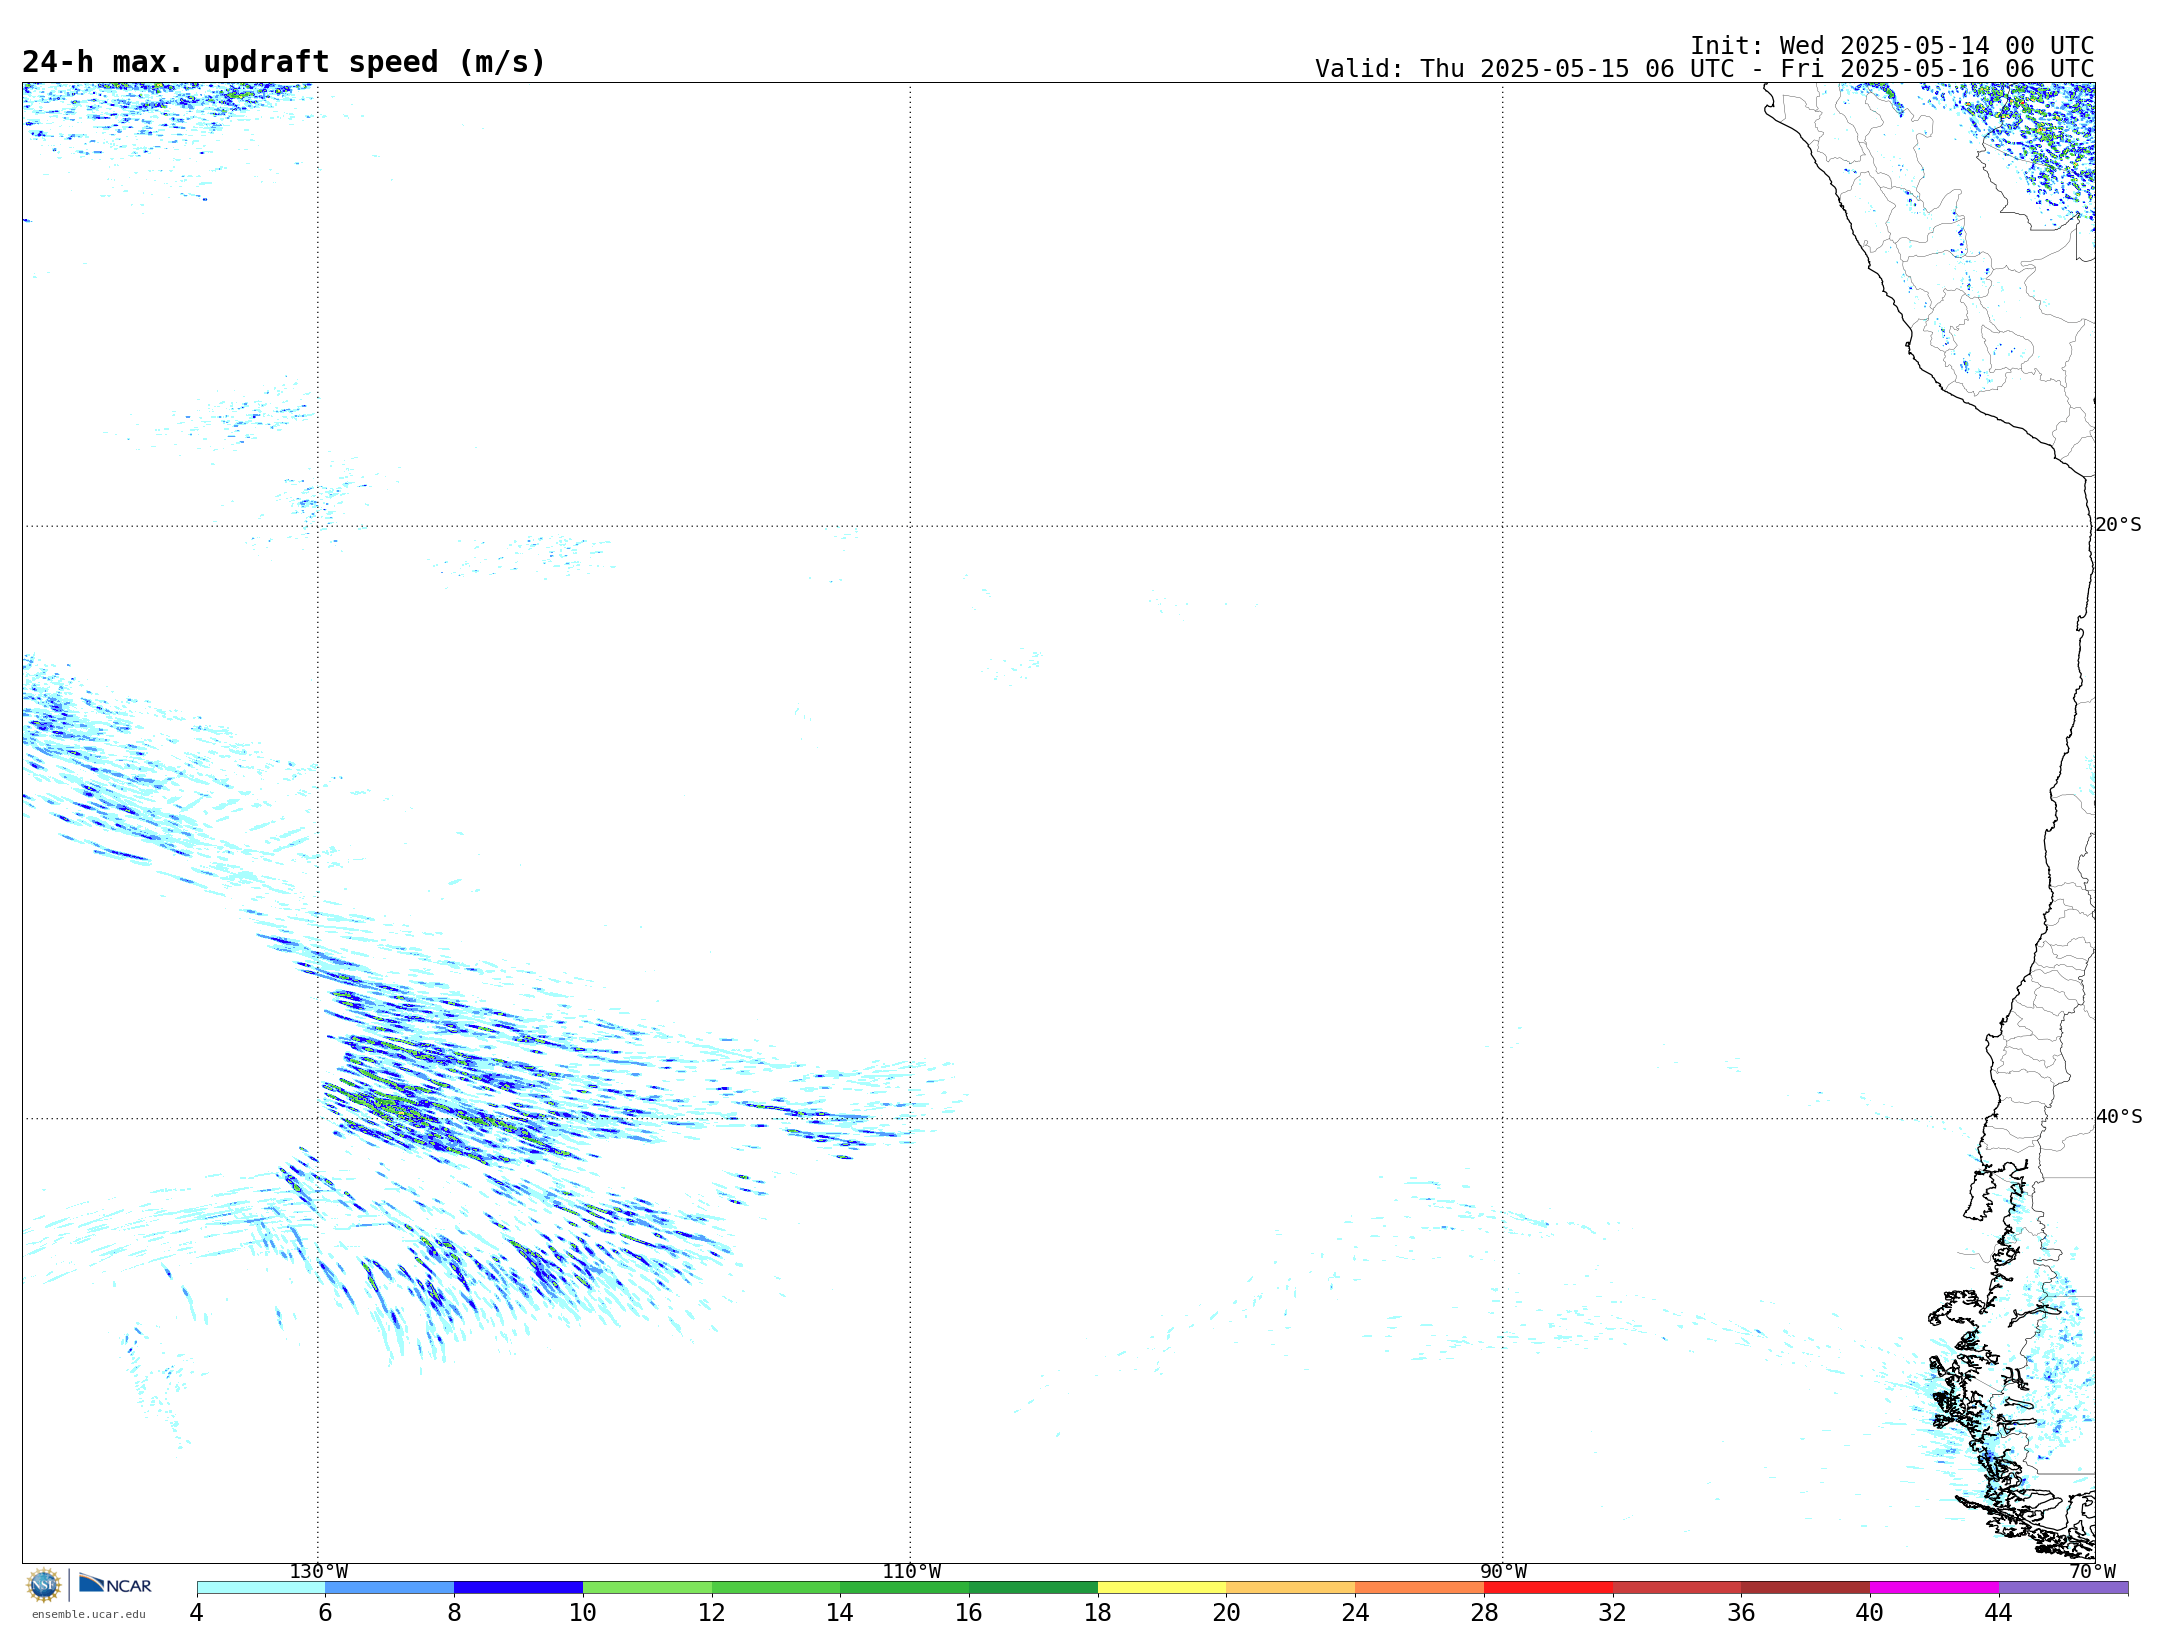Click the purple above-44 color swatch
Viewport: 2160px width, 1626px height.
[x=2063, y=1588]
